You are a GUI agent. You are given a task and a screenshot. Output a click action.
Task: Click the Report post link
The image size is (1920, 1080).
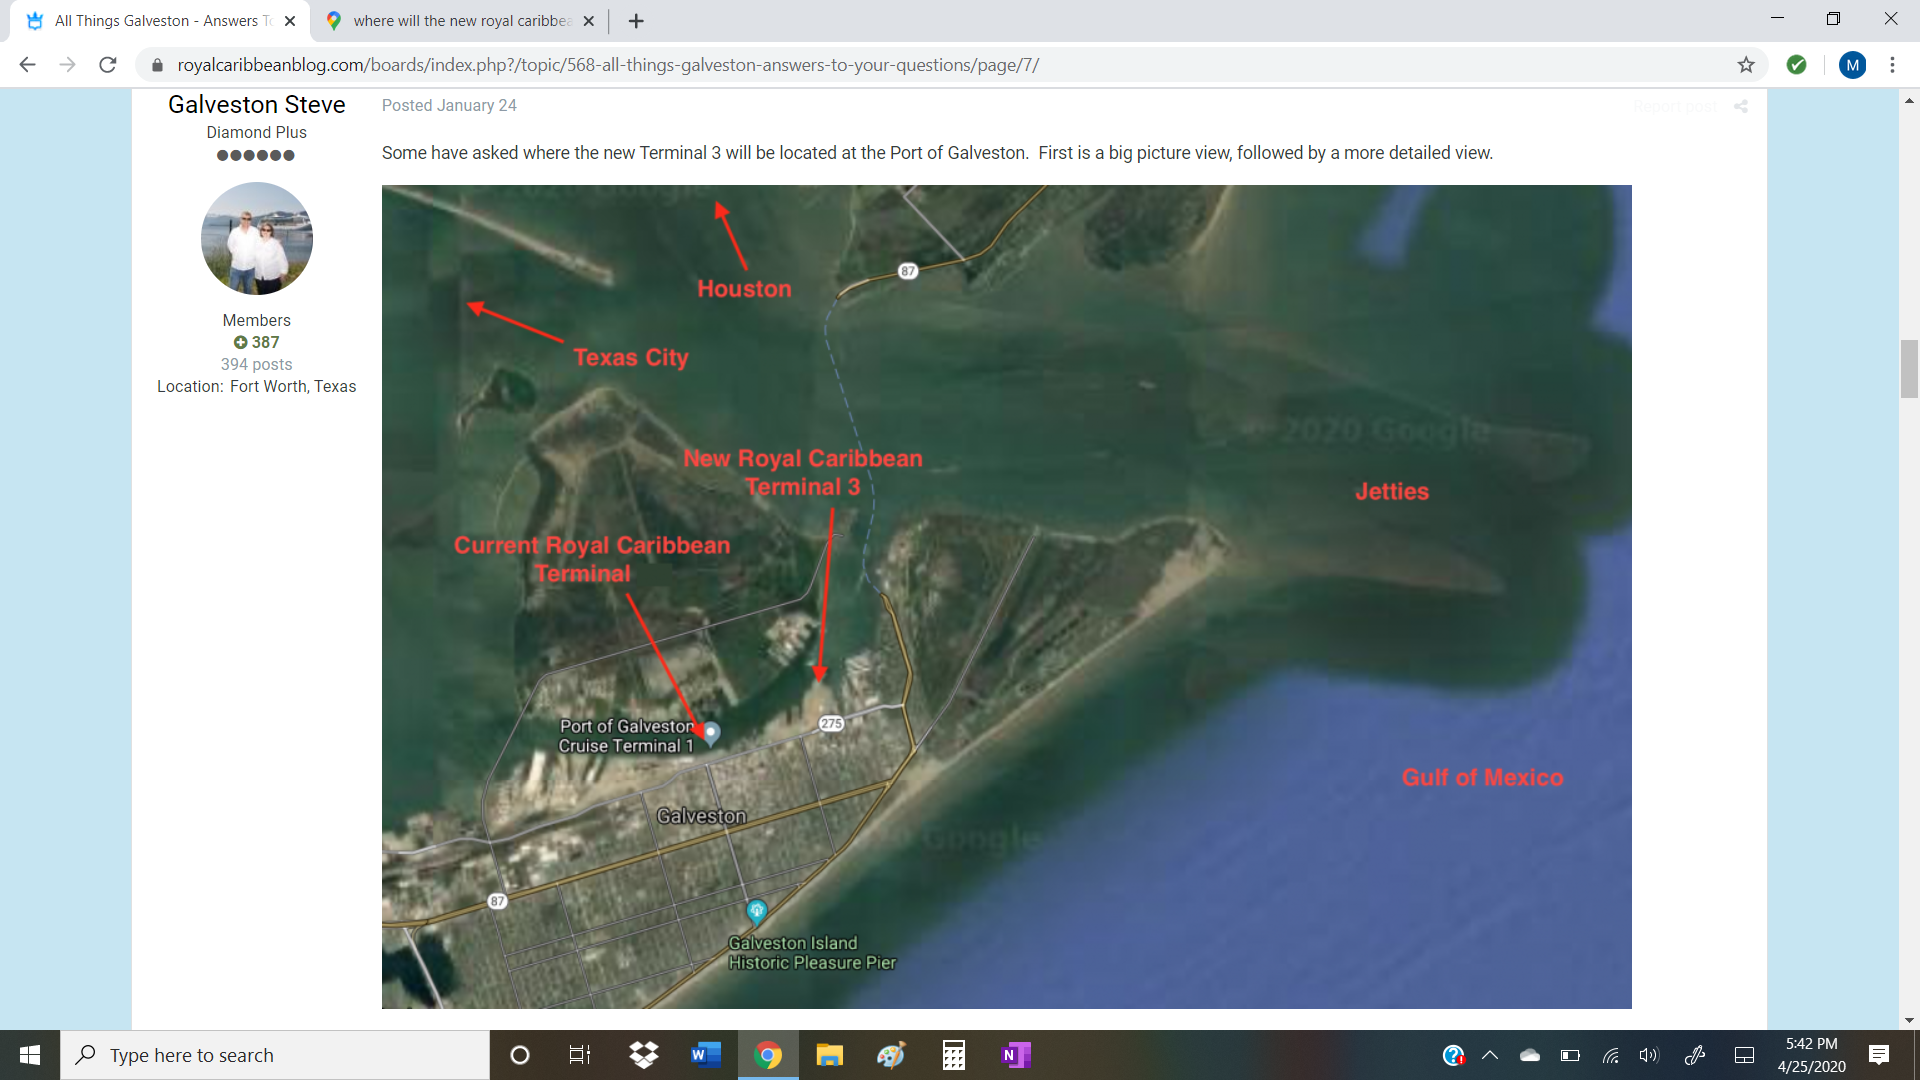point(1675,106)
